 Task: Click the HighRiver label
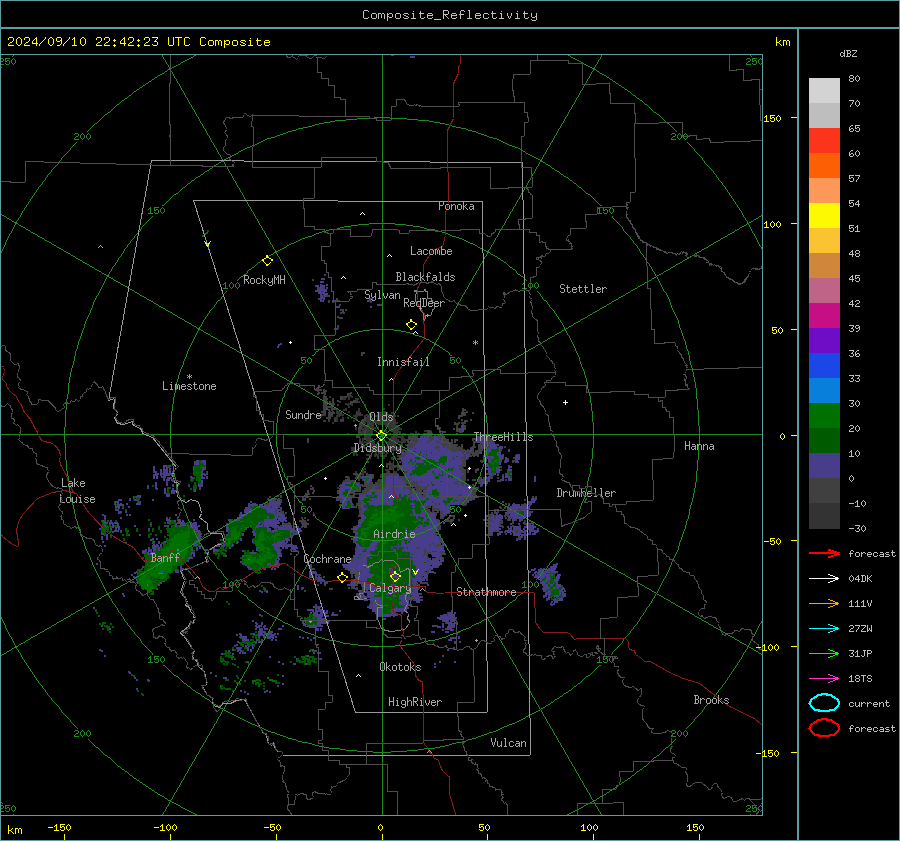click(x=415, y=702)
